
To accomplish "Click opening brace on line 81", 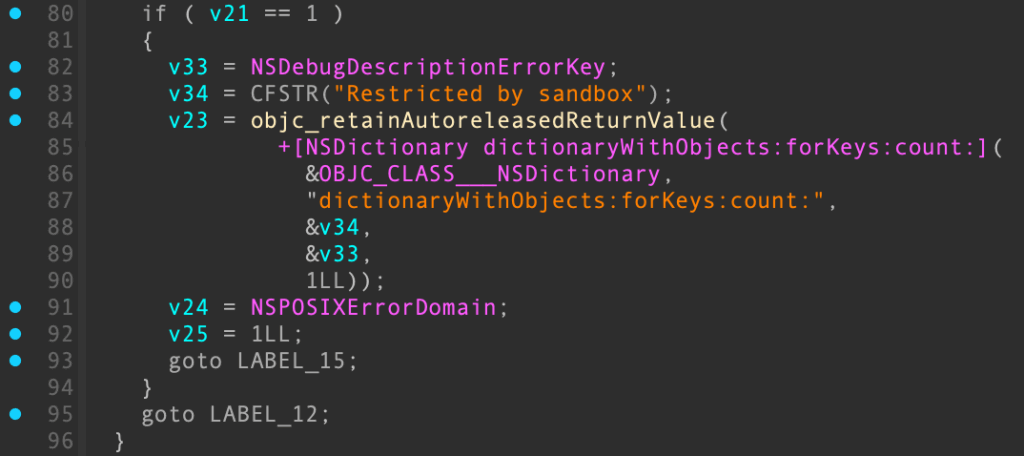I will tap(148, 41).
